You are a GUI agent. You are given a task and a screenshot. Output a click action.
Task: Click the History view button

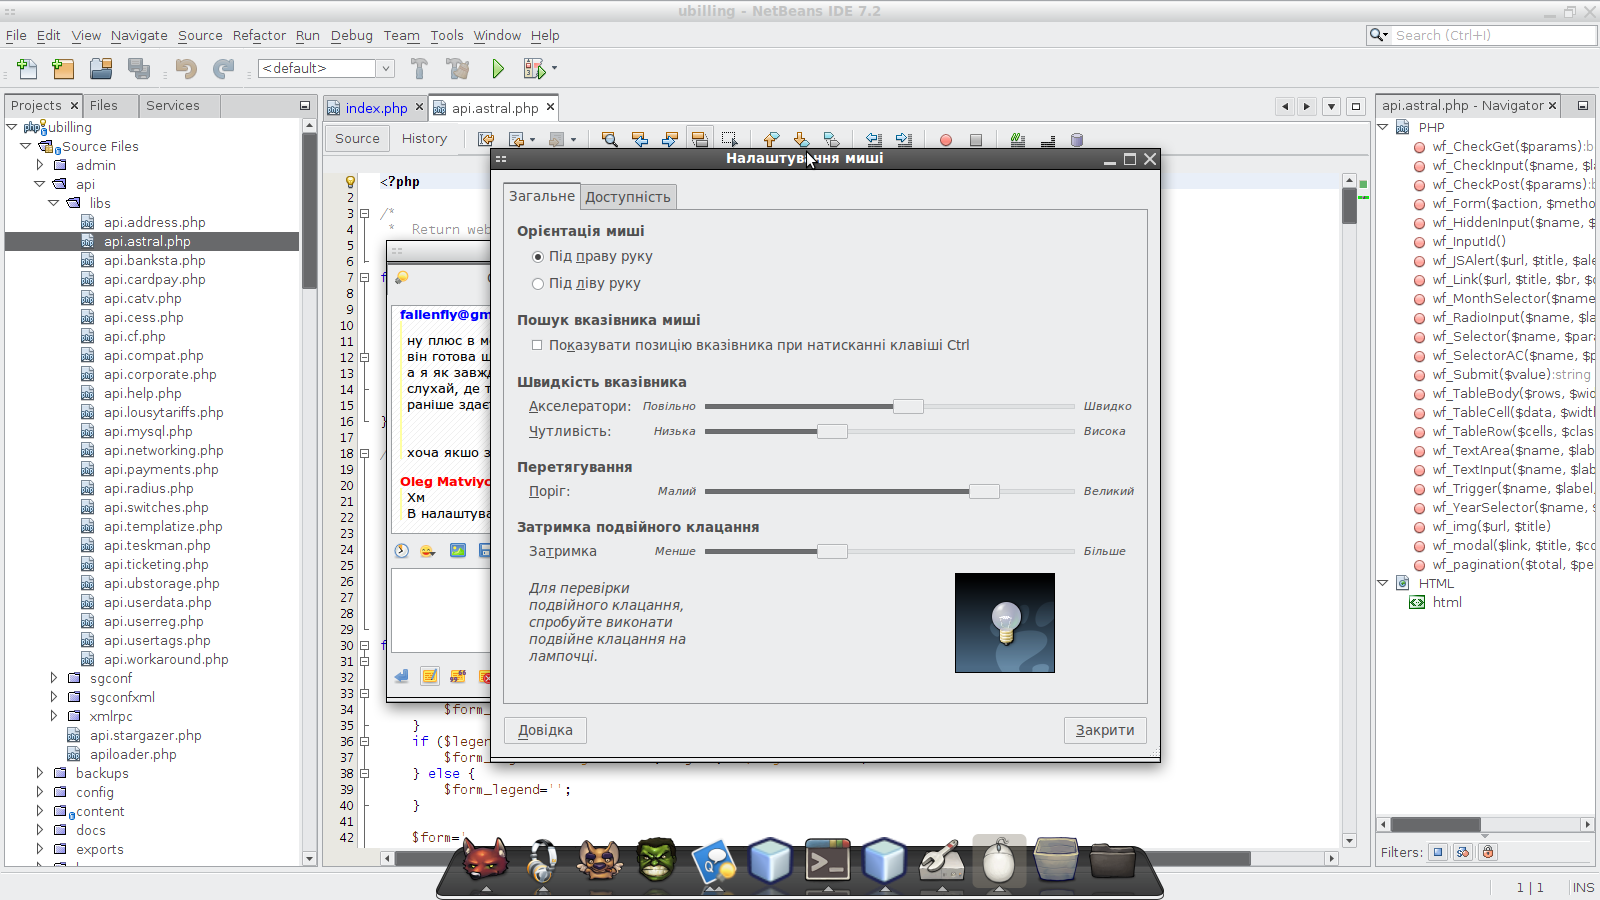424,139
